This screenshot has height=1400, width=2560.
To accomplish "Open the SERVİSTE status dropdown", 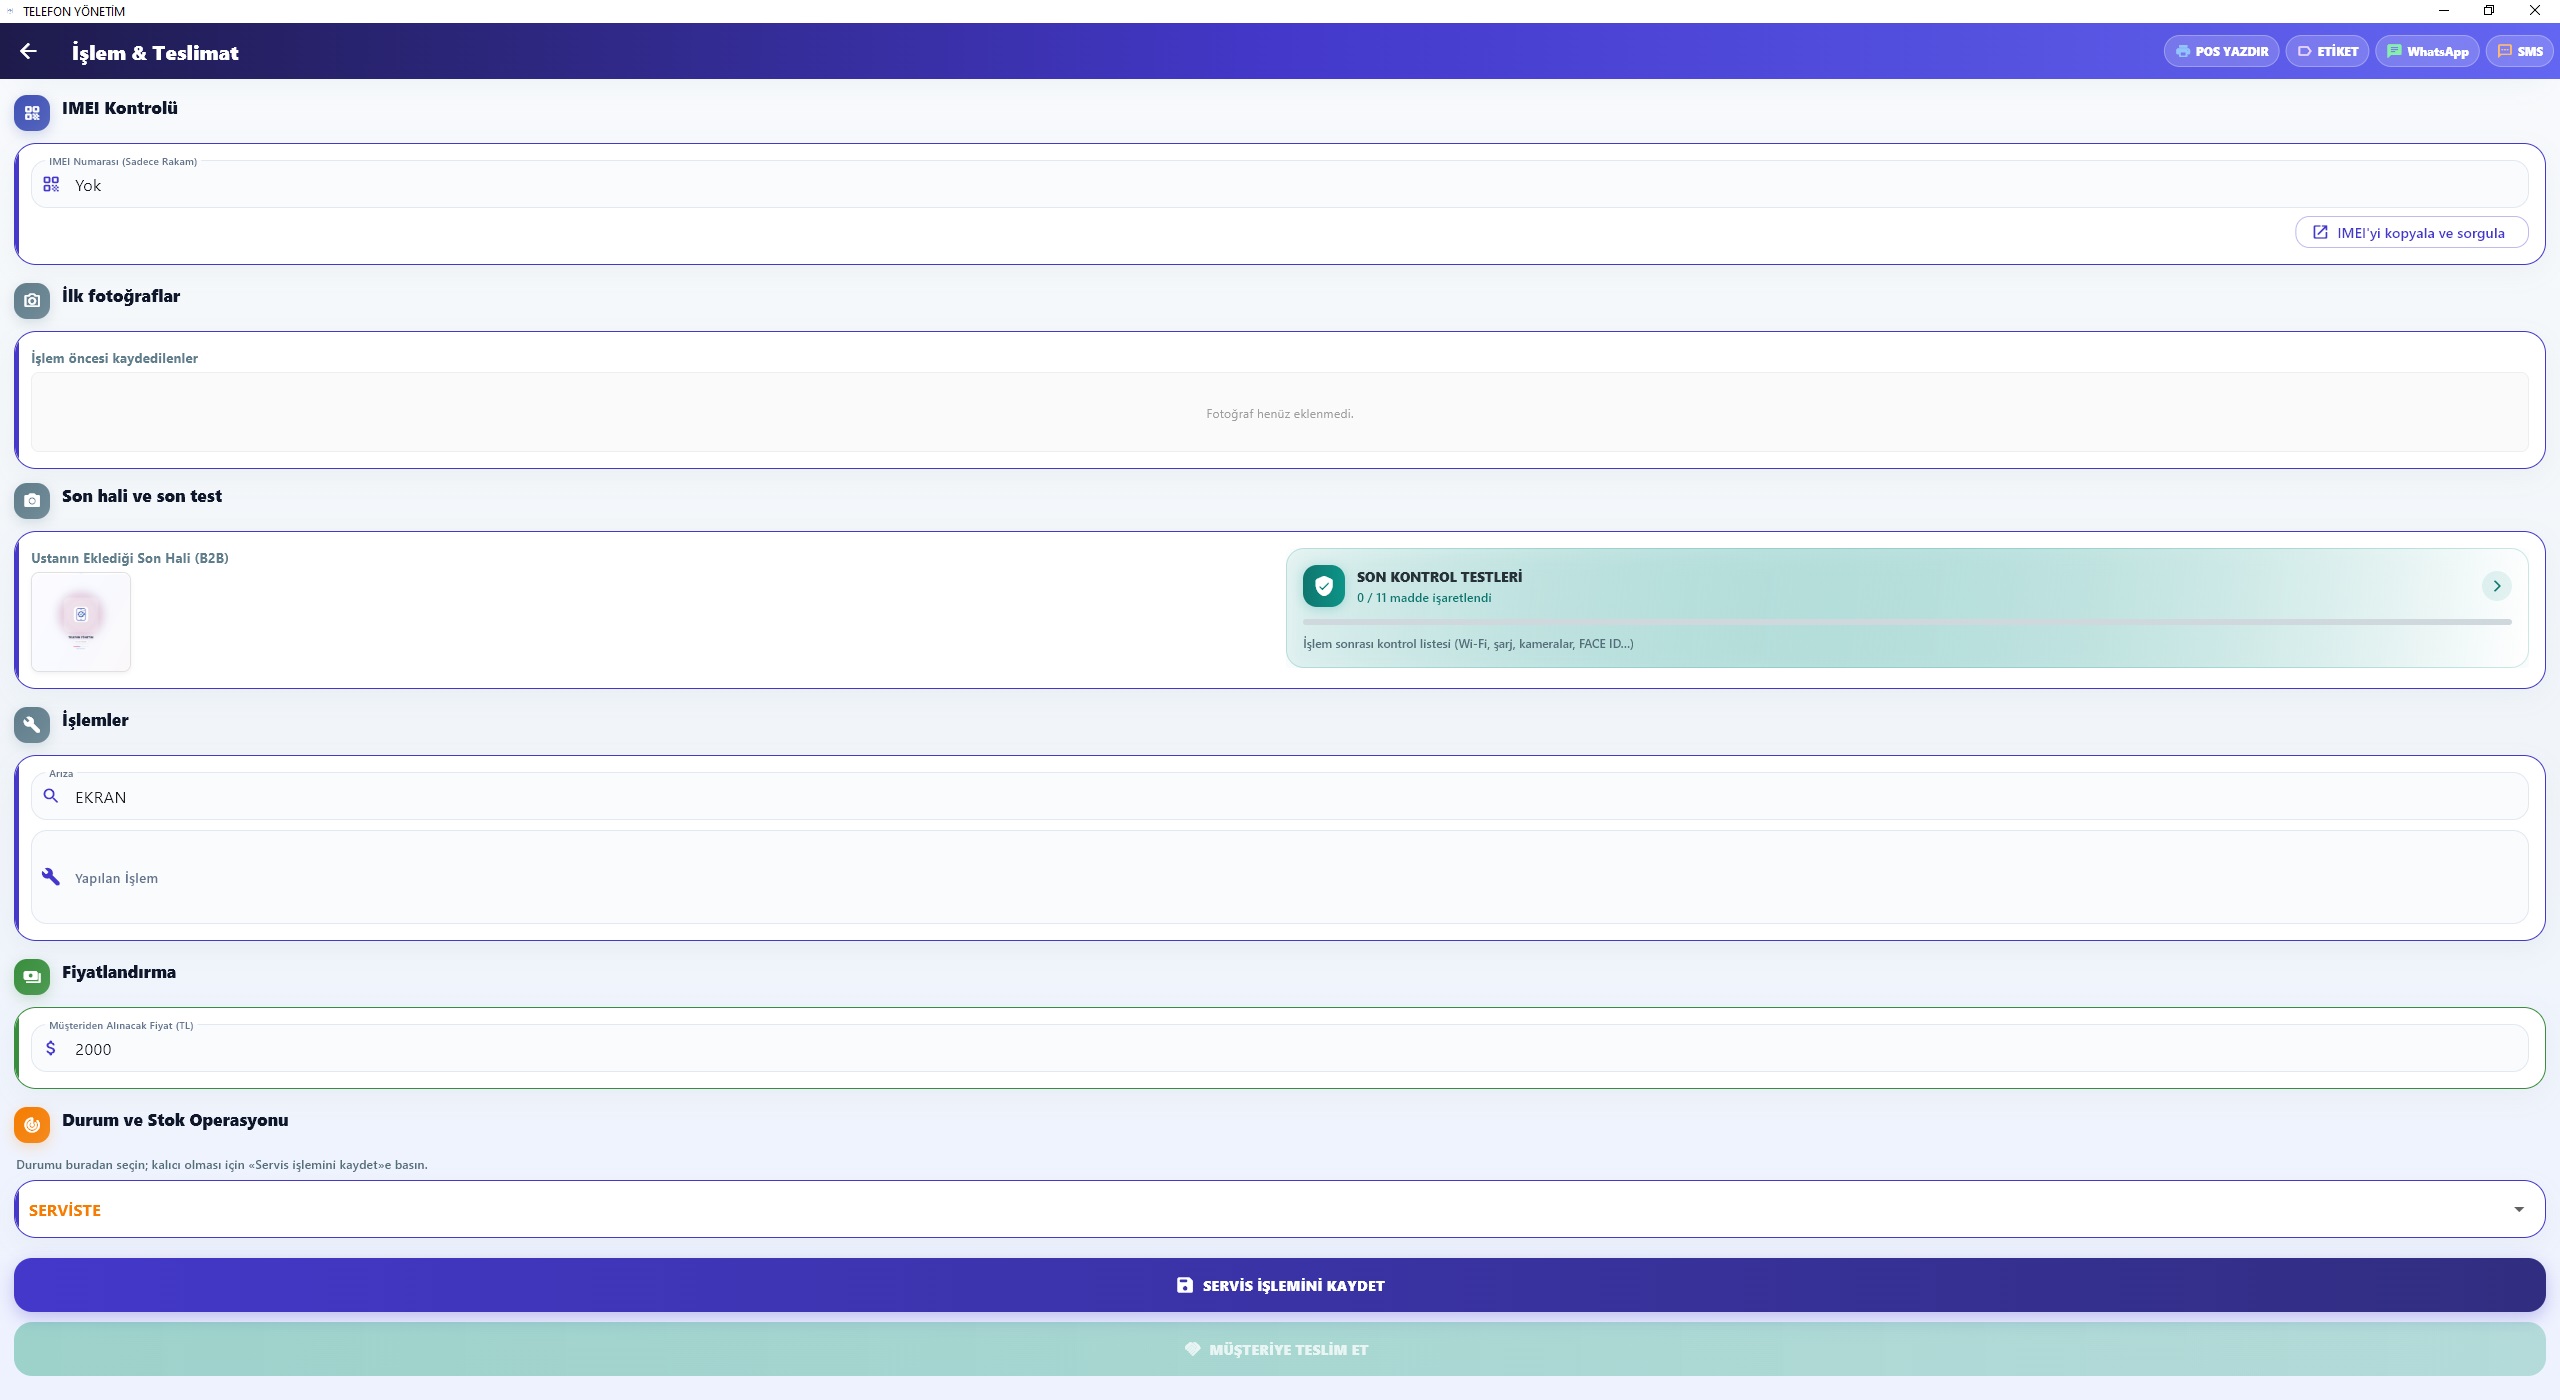I will (x=1279, y=1209).
